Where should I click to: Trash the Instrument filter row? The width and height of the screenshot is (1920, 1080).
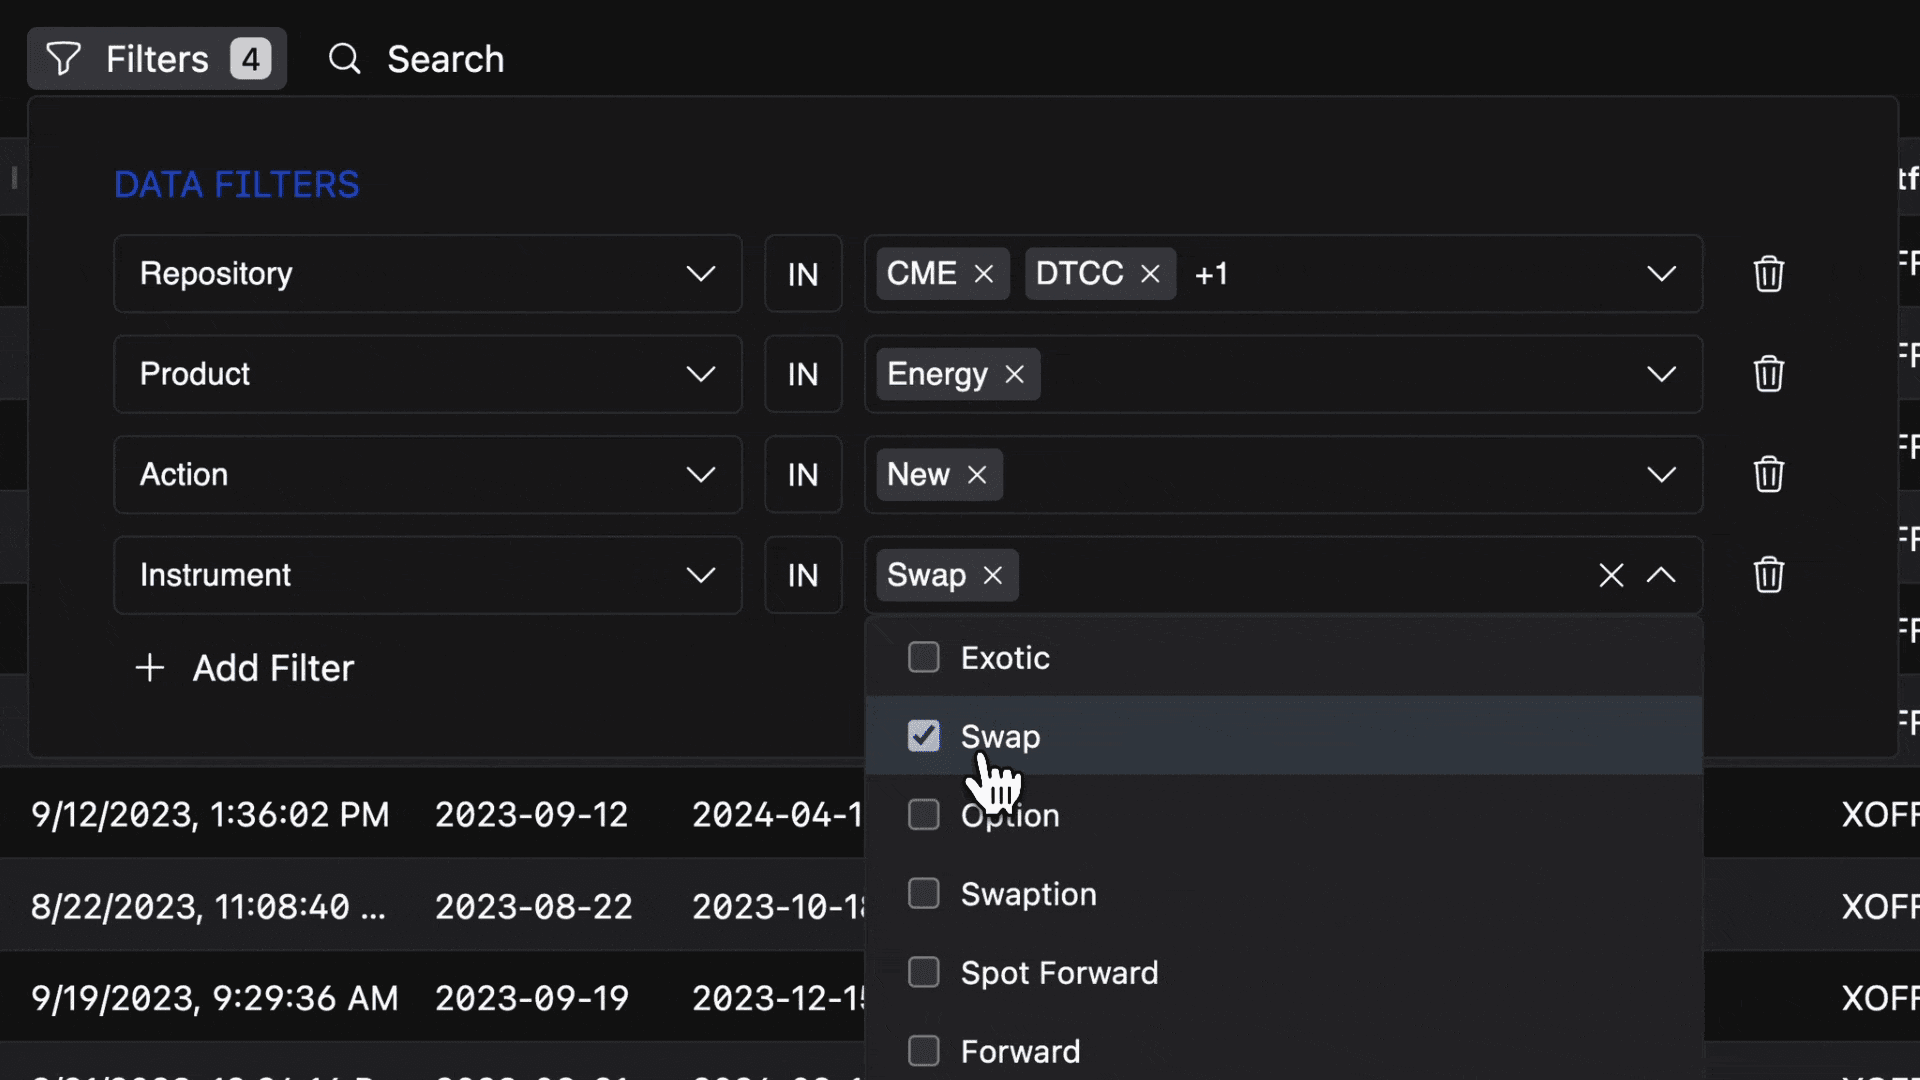(1768, 575)
